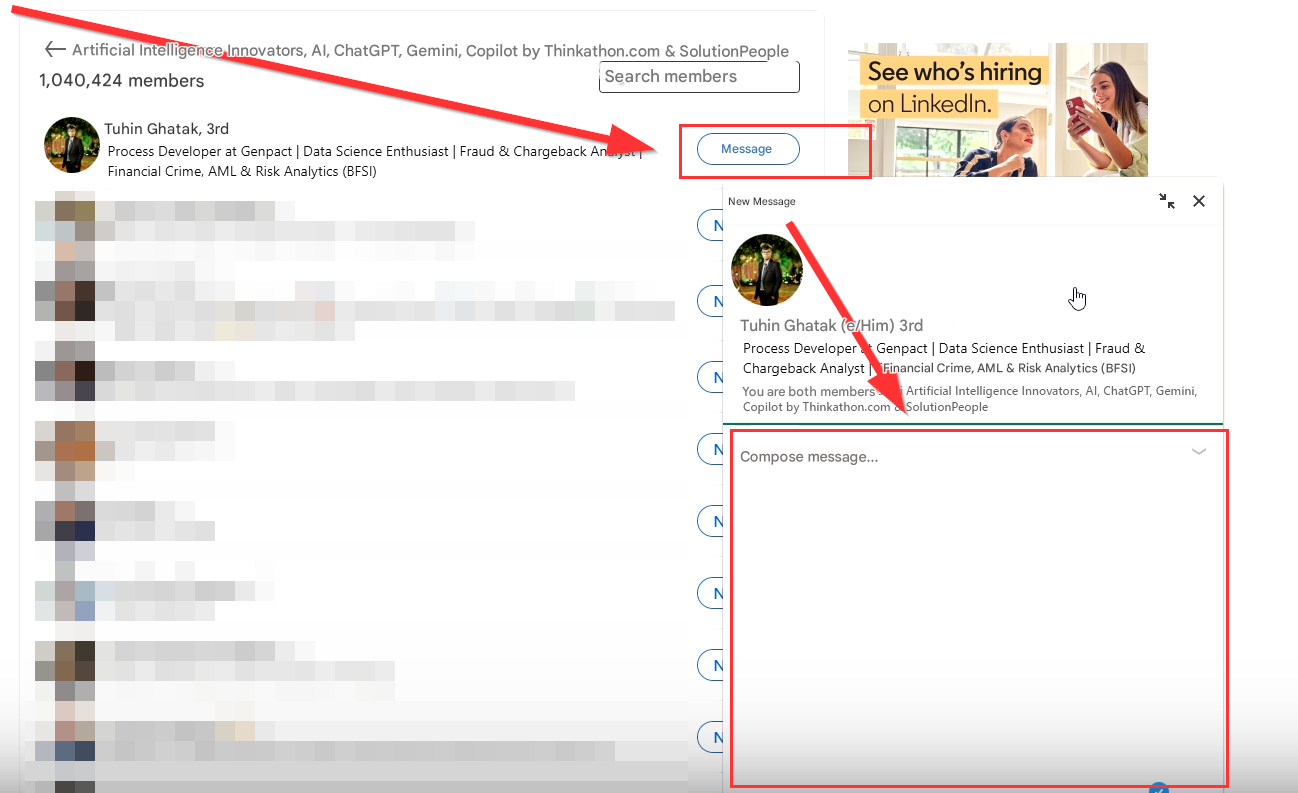Click Tuhin Ghatak (He/Him) name in the message popup

coord(831,326)
